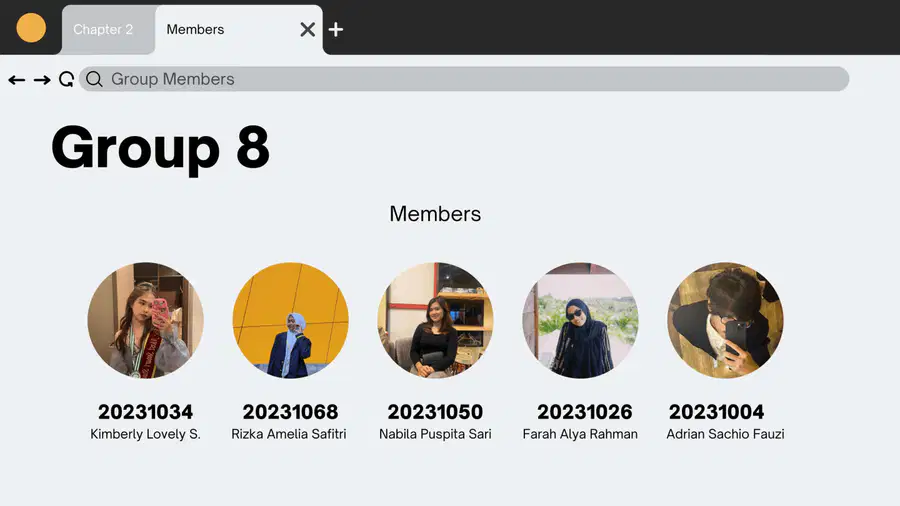Open Kimberly Lovely S. profile photo
This screenshot has width=900, height=506.
pos(146,320)
